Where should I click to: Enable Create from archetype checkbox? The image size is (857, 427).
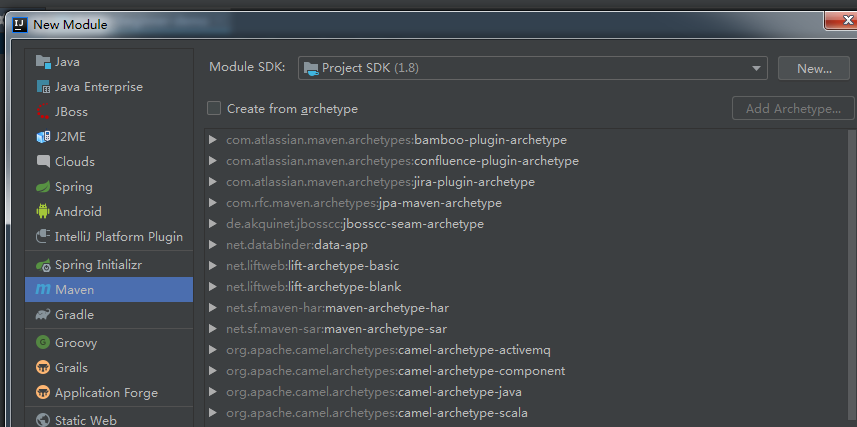point(214,108)
